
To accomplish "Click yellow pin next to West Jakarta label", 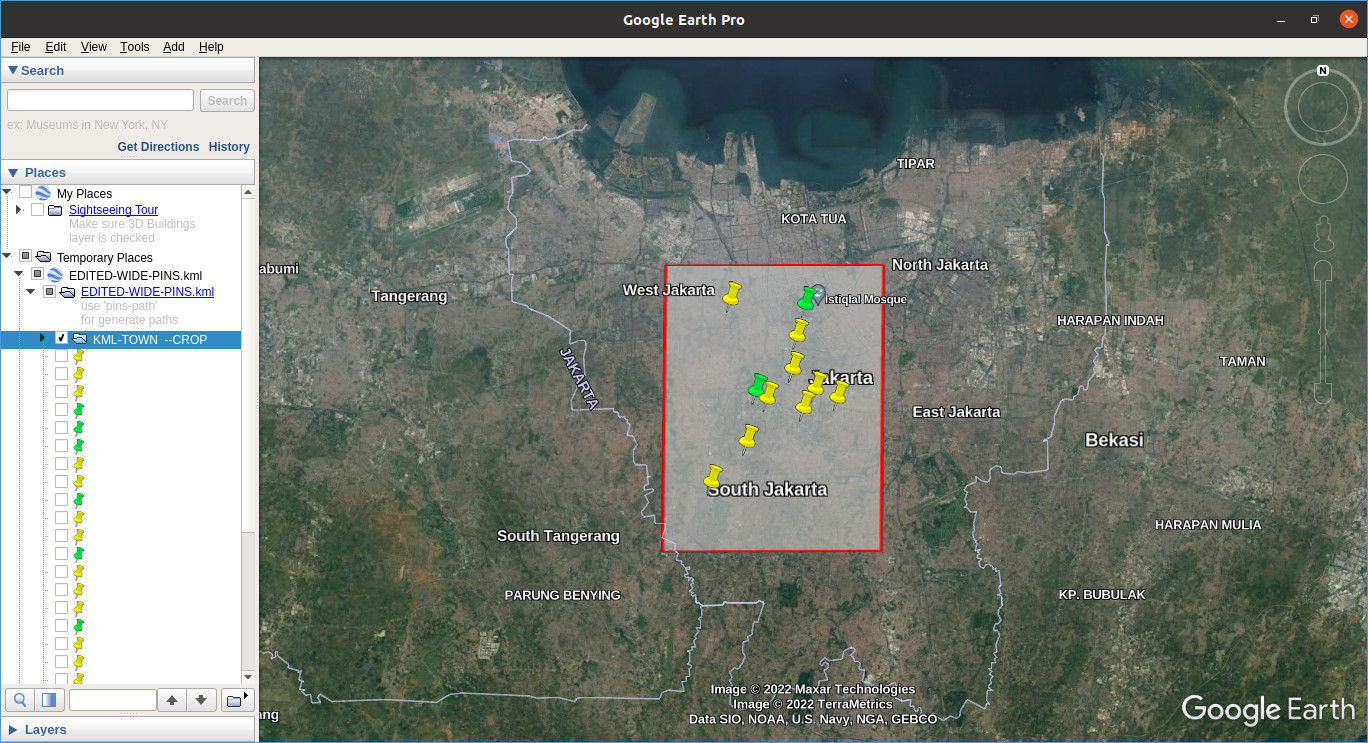I will [x=732, y=295].
